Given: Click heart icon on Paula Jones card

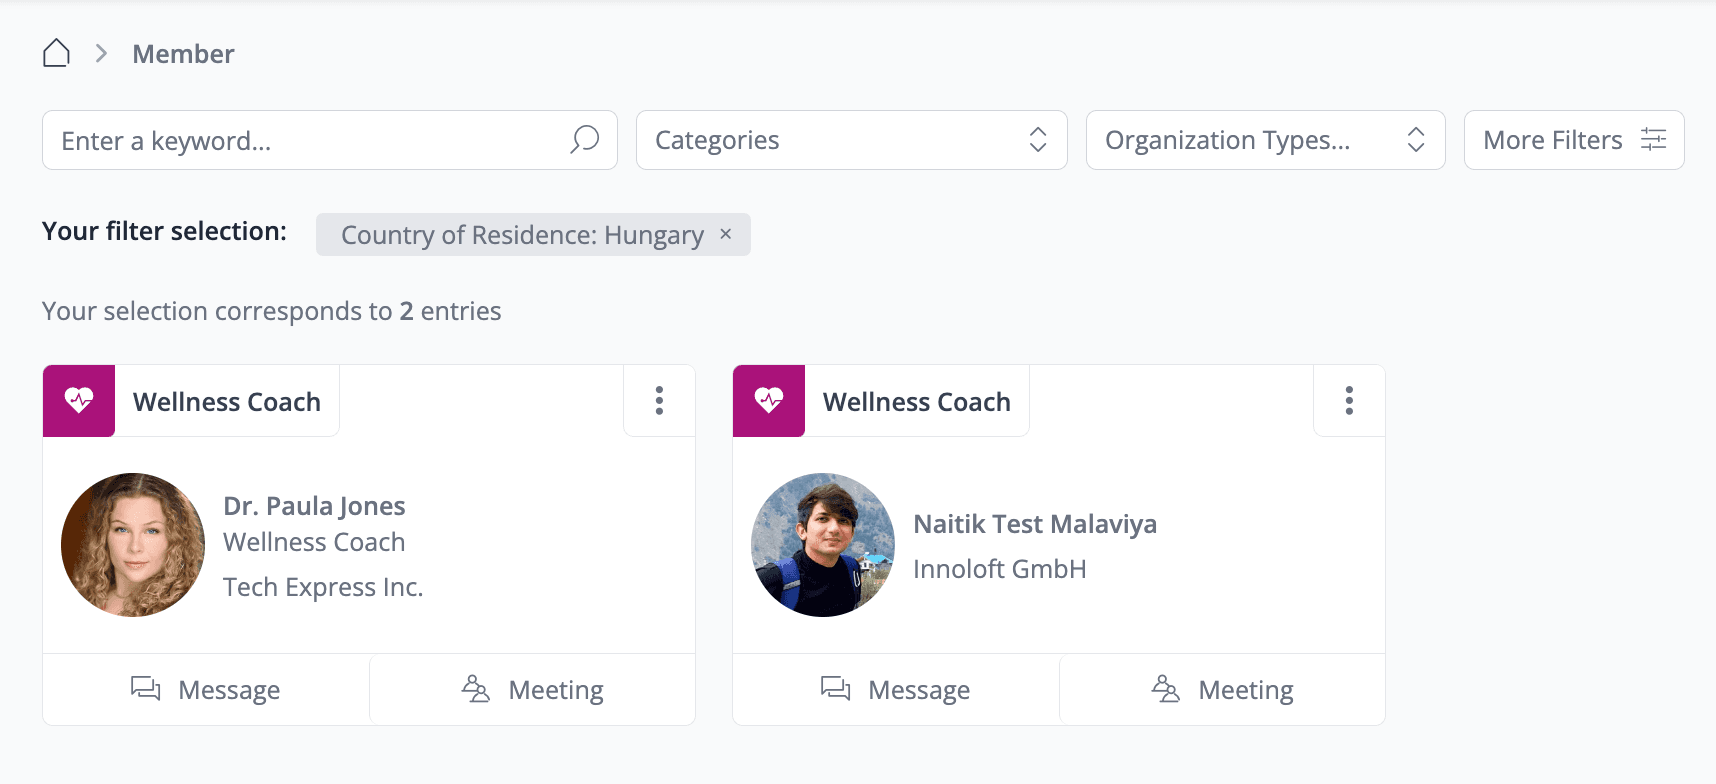Looking at the screenshot, I should pyautogui.click(x=79, y=401).
